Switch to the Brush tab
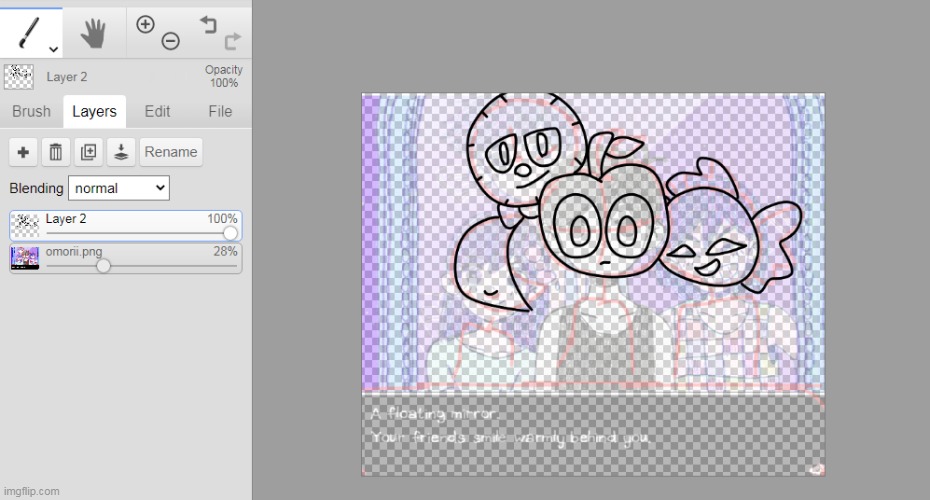The height and width of the screenshot is (500, 930). pos(31,112)
